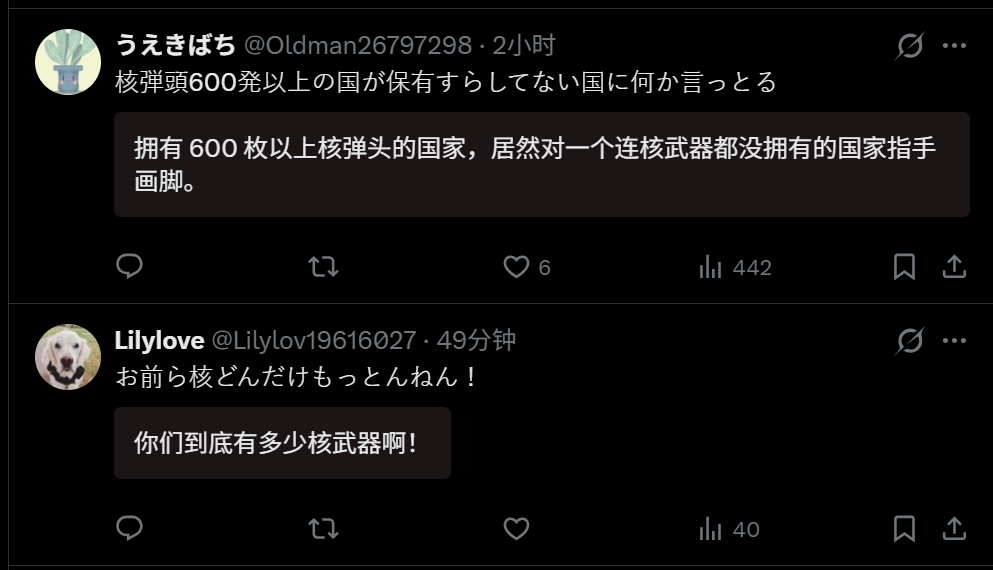Like the tweet with 6 likes

pyautogui.click(x=527, y=267)
